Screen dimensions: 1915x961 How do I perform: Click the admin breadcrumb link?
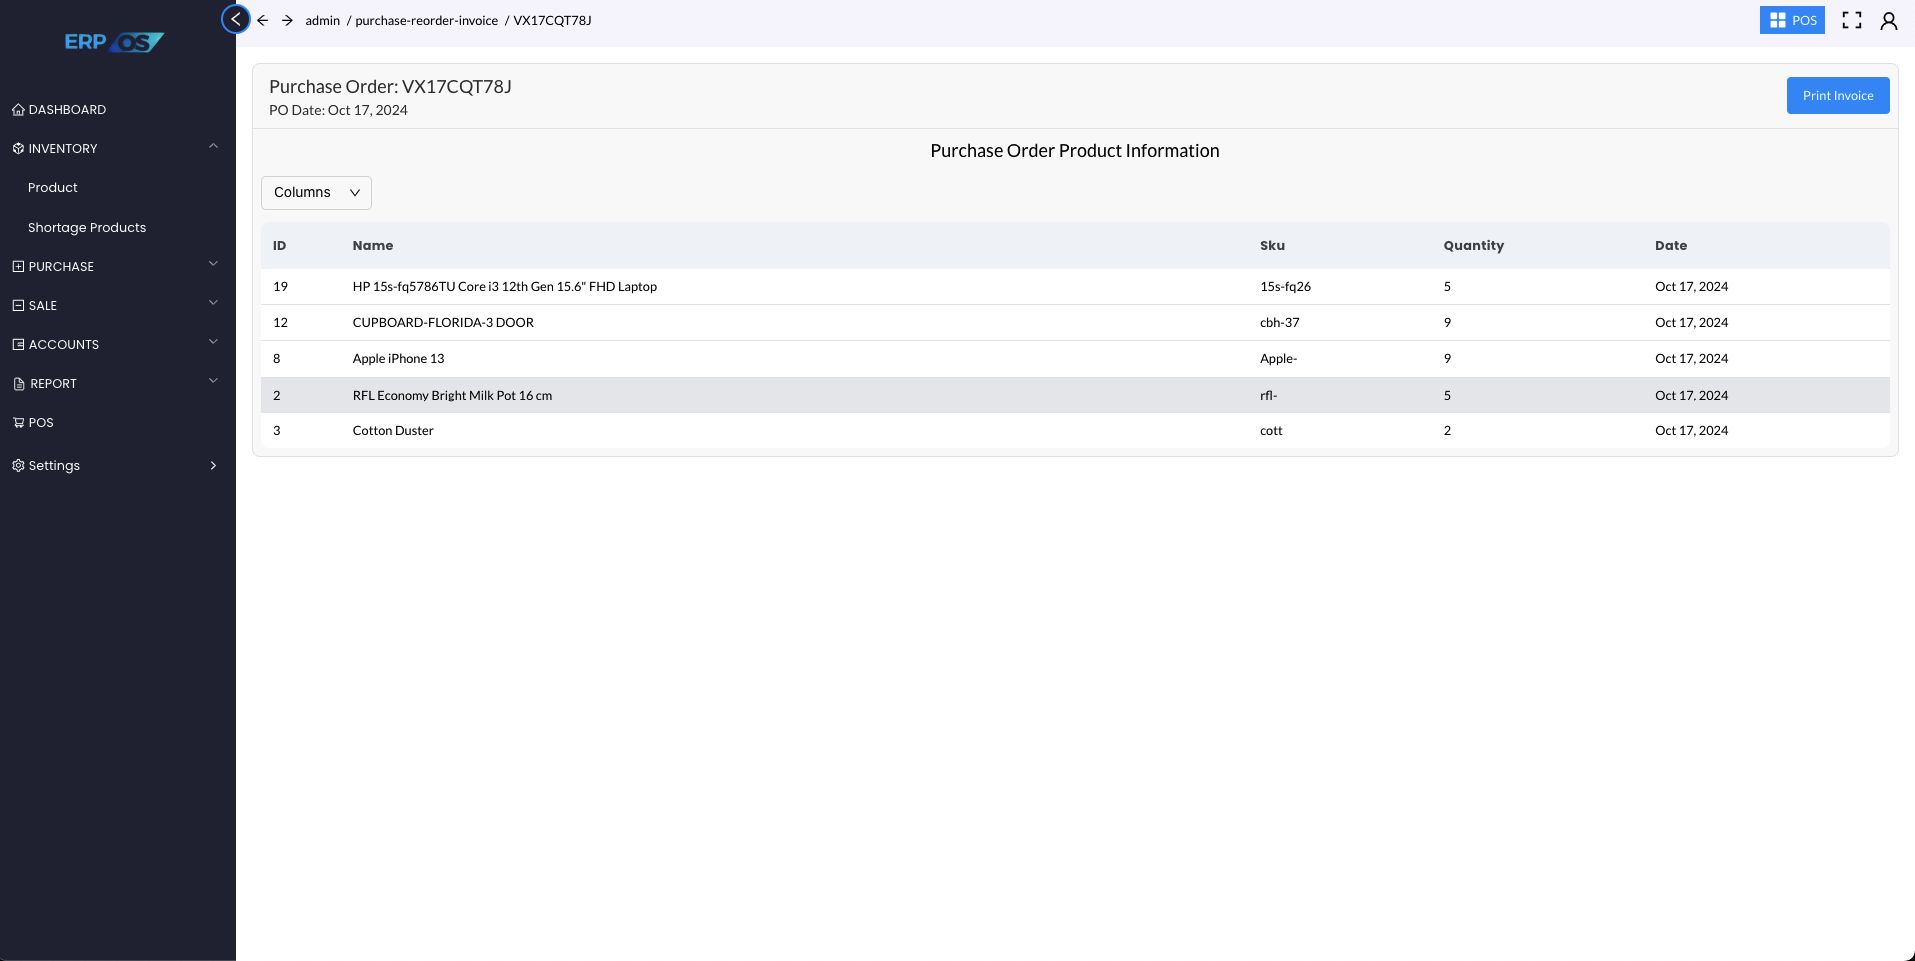323,21
